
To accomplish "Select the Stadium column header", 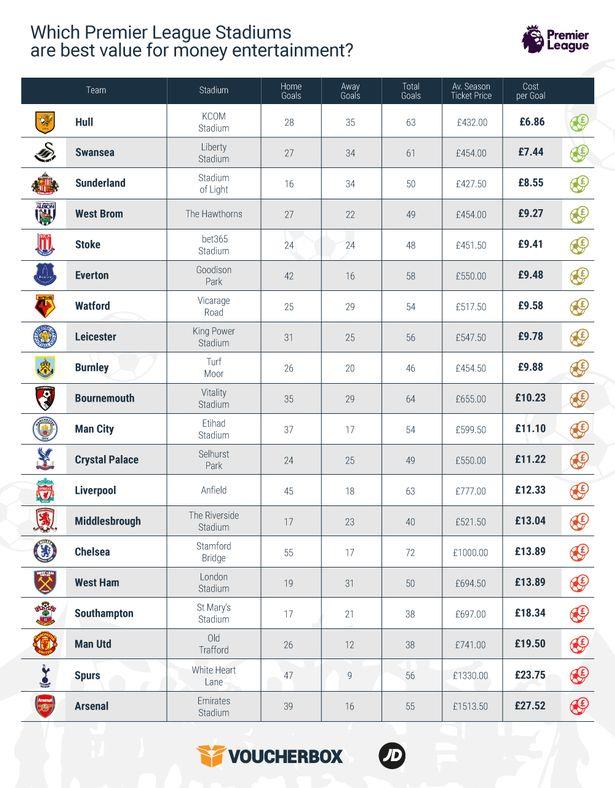I will click(x=213, y=91).
